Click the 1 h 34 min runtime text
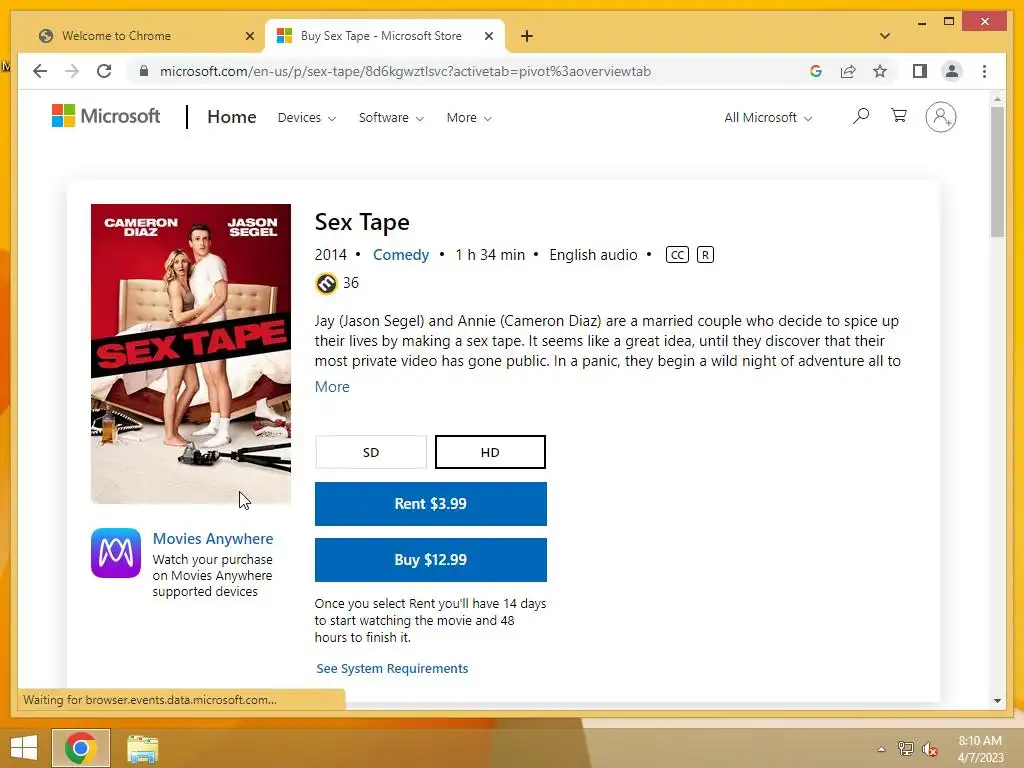 coord(490,255)
